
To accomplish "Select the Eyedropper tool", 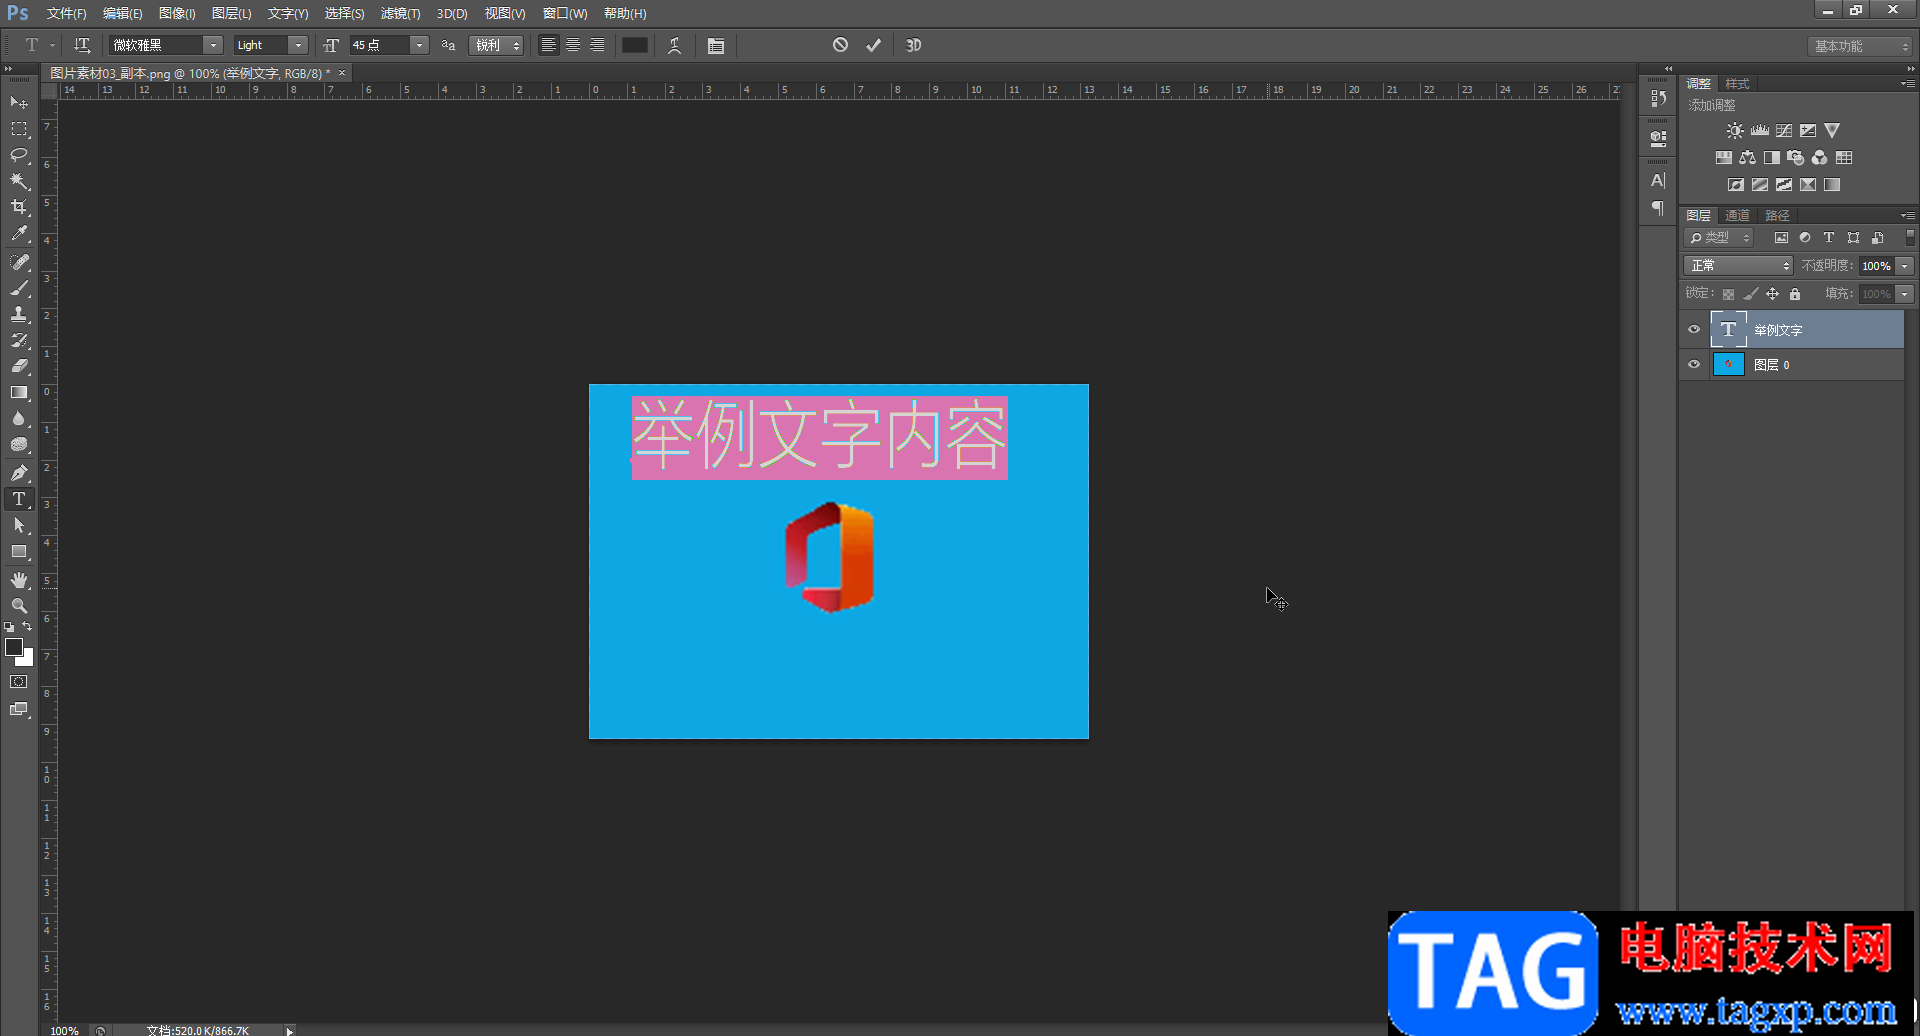I will [19, 234].
